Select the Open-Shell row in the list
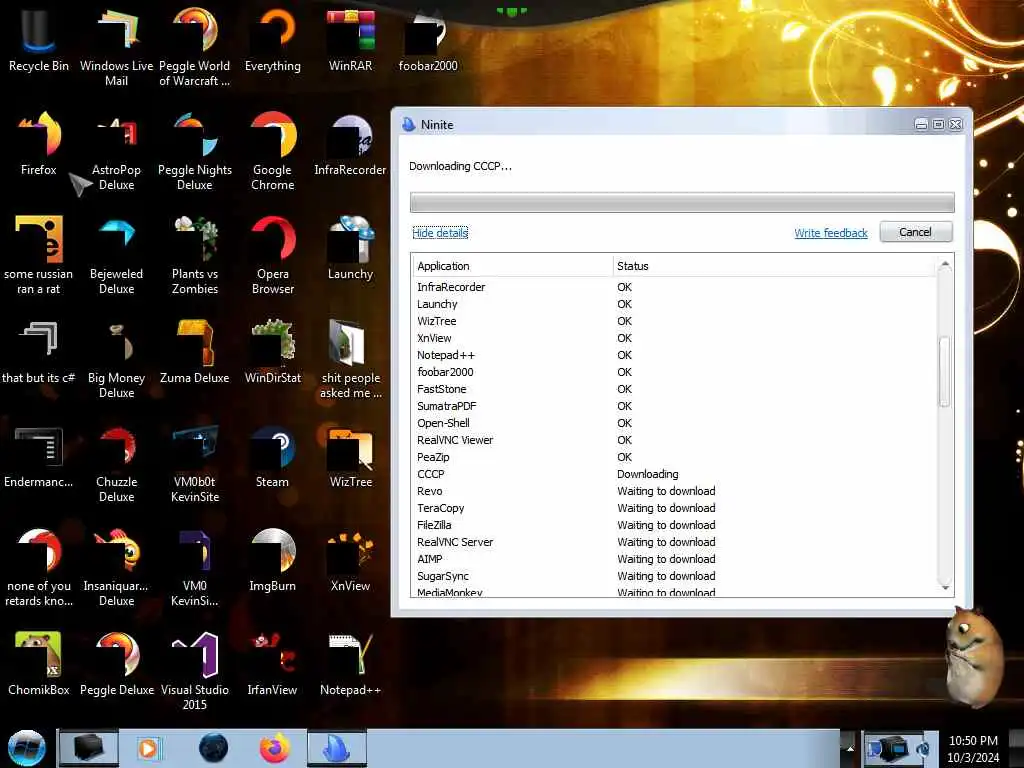 tap(675, 423)
